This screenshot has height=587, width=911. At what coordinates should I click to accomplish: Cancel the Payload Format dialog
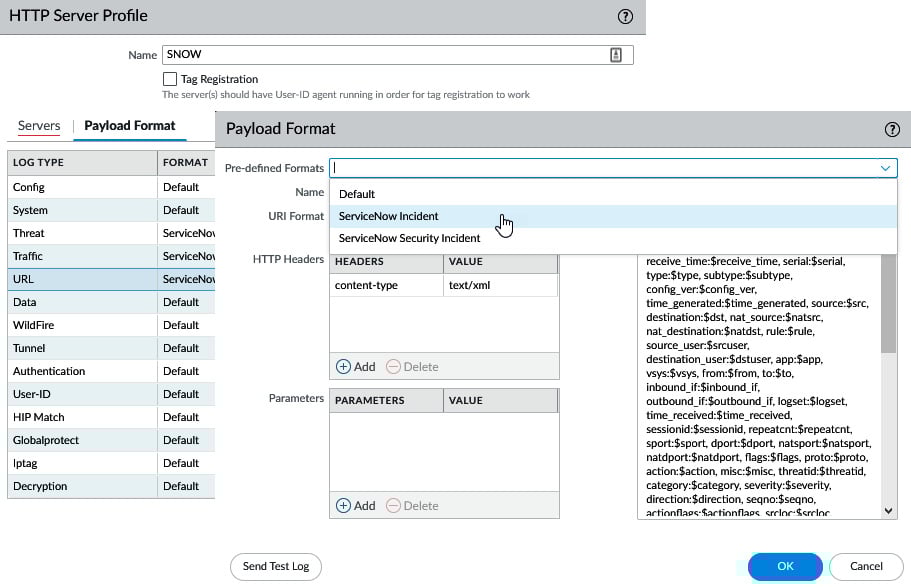[866, 567]
